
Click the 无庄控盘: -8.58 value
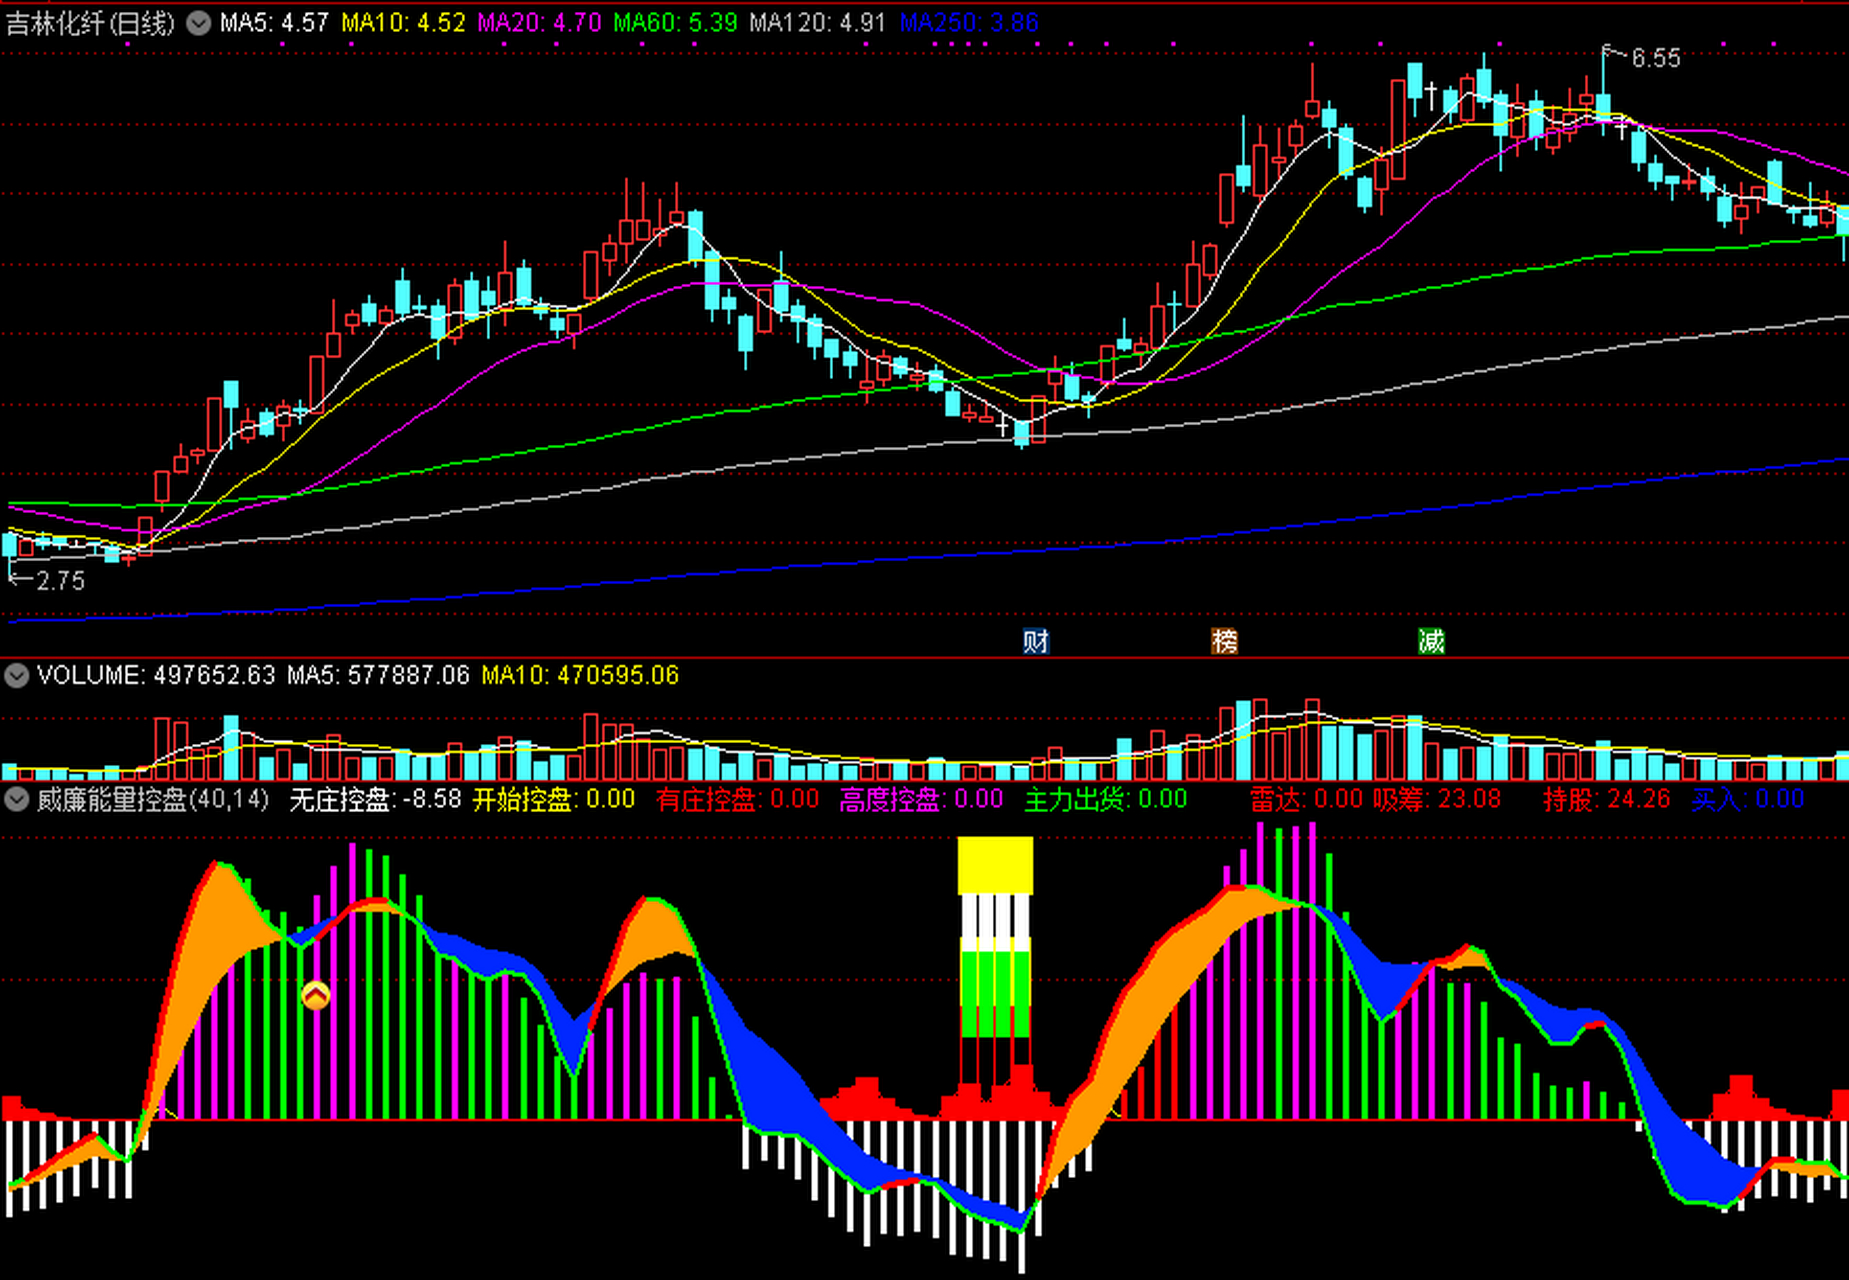pos(375,799)
